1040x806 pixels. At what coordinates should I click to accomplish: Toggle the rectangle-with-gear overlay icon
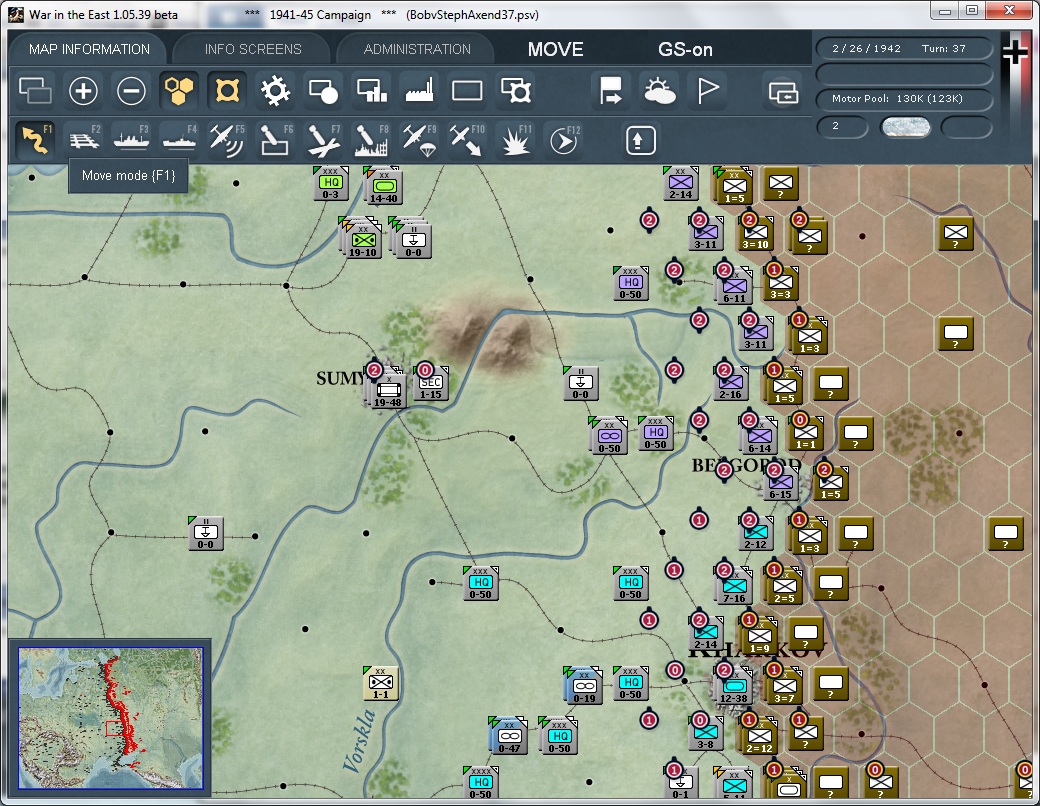(515, 91)
